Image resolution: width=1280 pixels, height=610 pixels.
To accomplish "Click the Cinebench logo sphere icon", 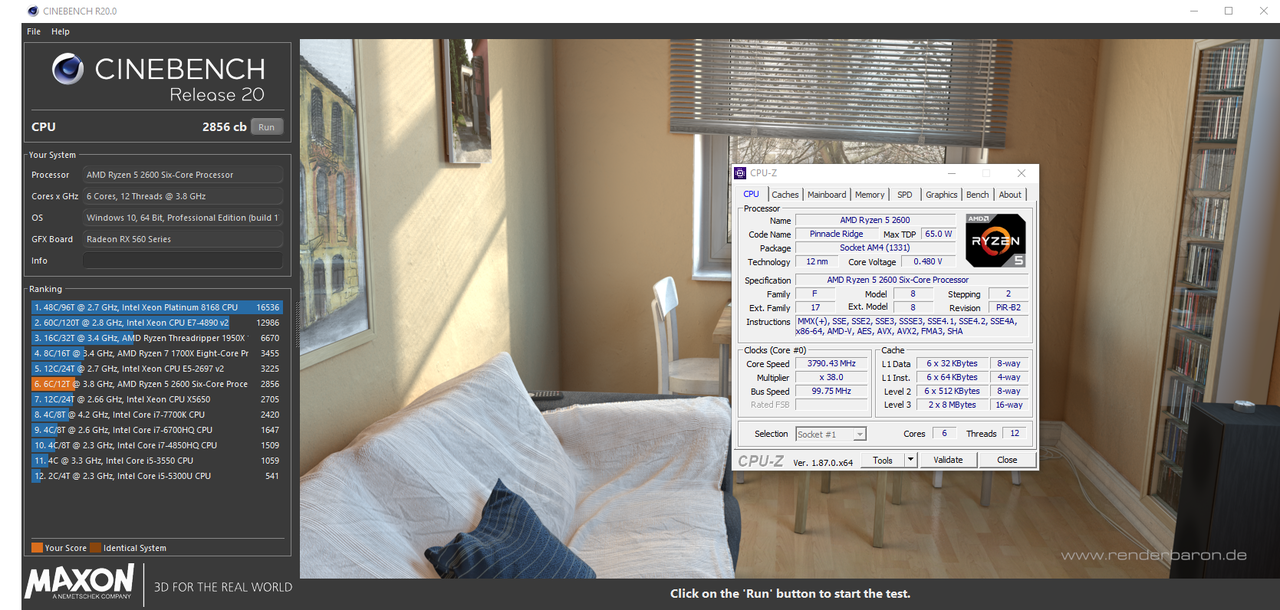I will click(x=68, y=68).
